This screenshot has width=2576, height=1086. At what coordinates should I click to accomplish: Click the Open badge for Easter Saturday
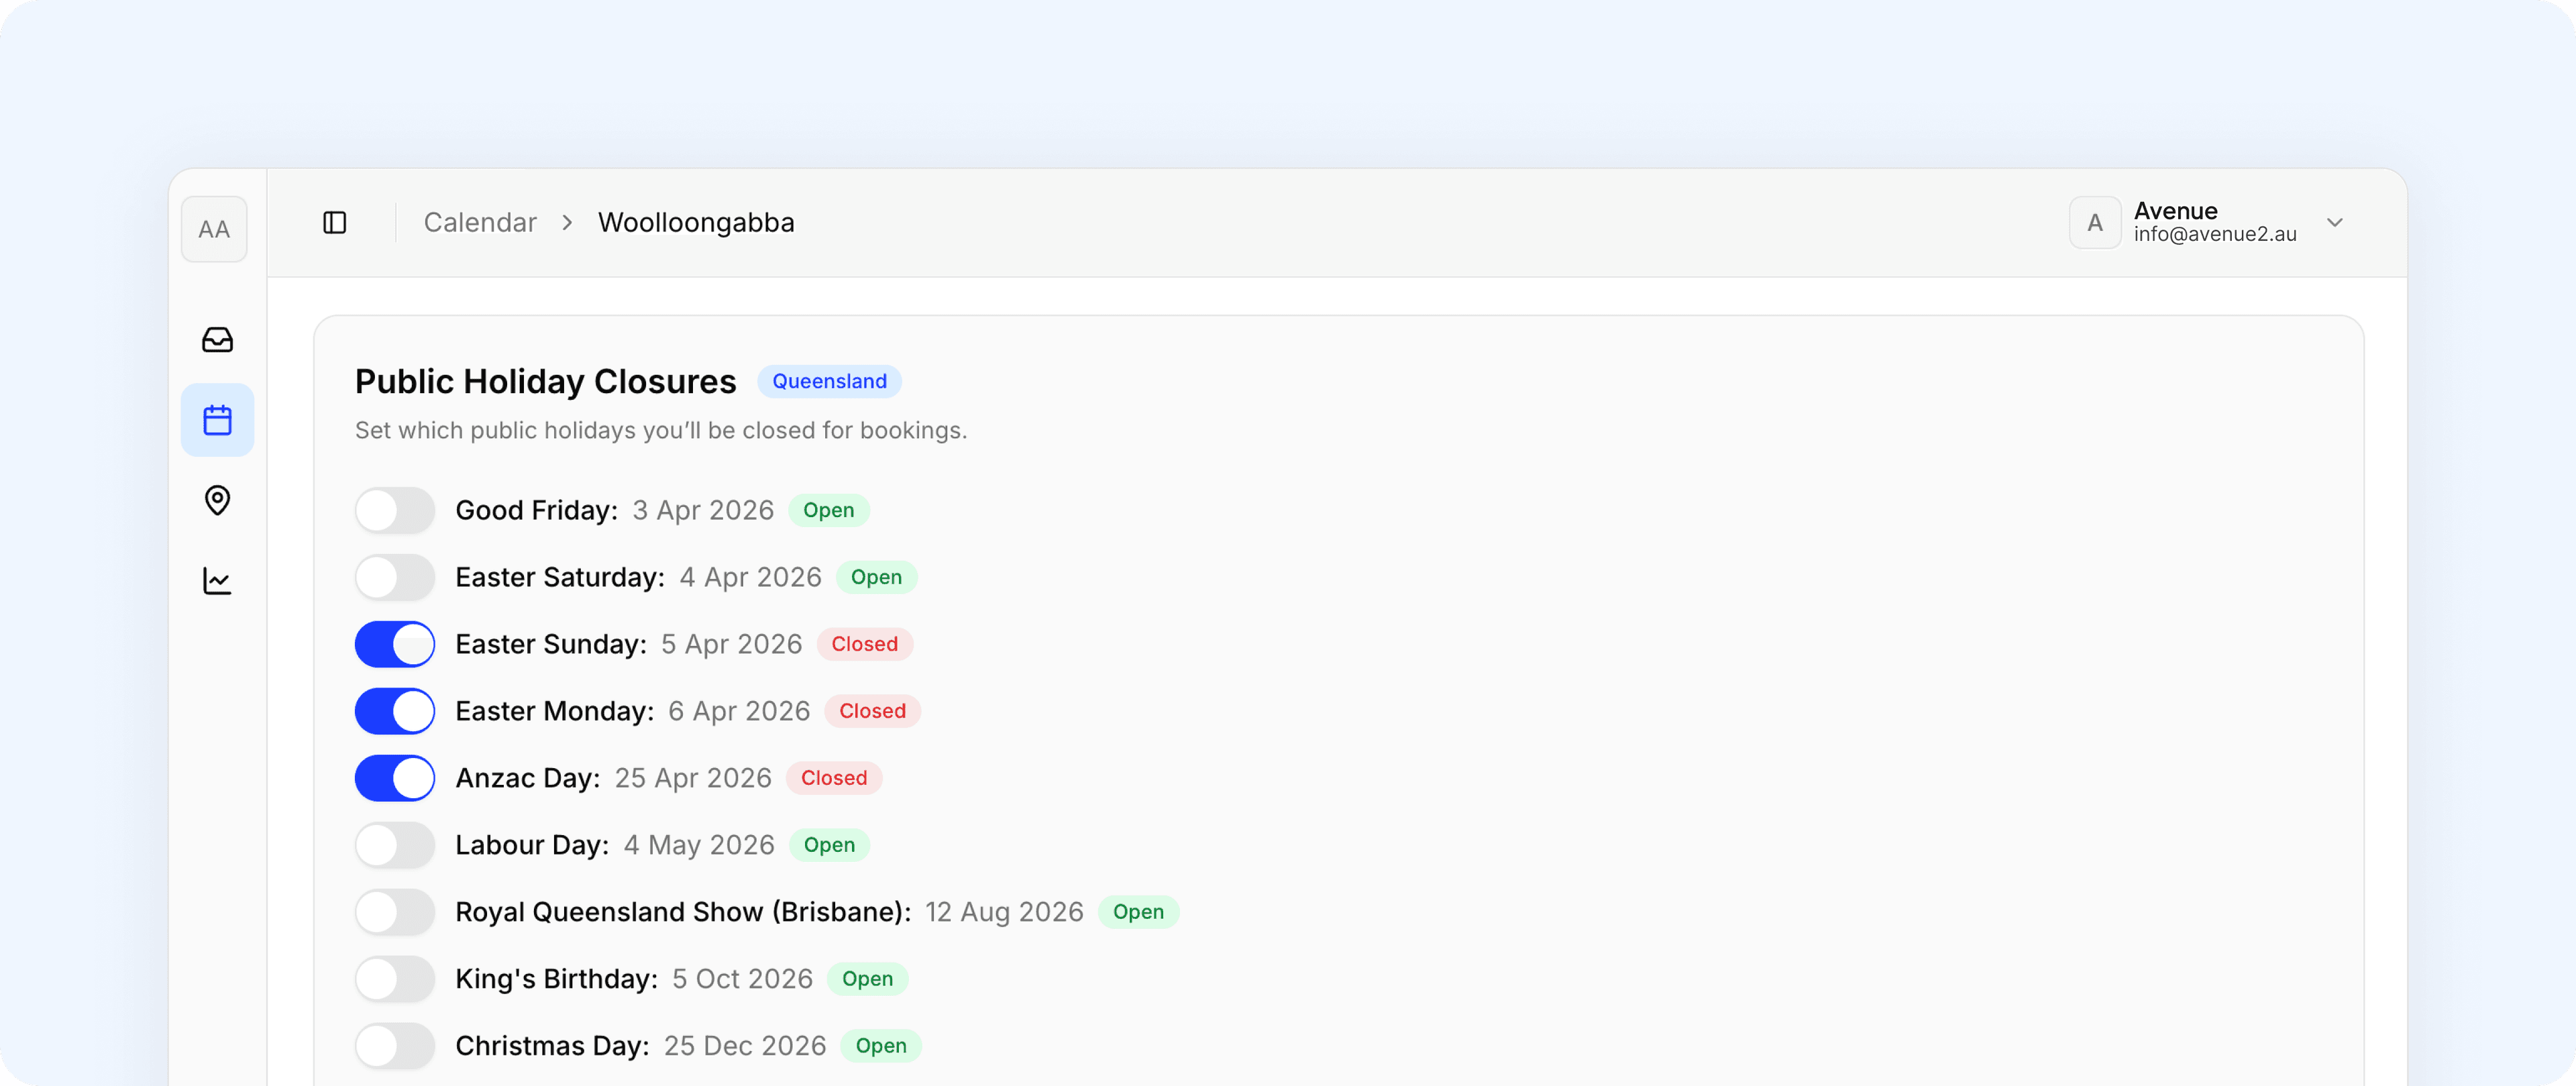(877, 577)
